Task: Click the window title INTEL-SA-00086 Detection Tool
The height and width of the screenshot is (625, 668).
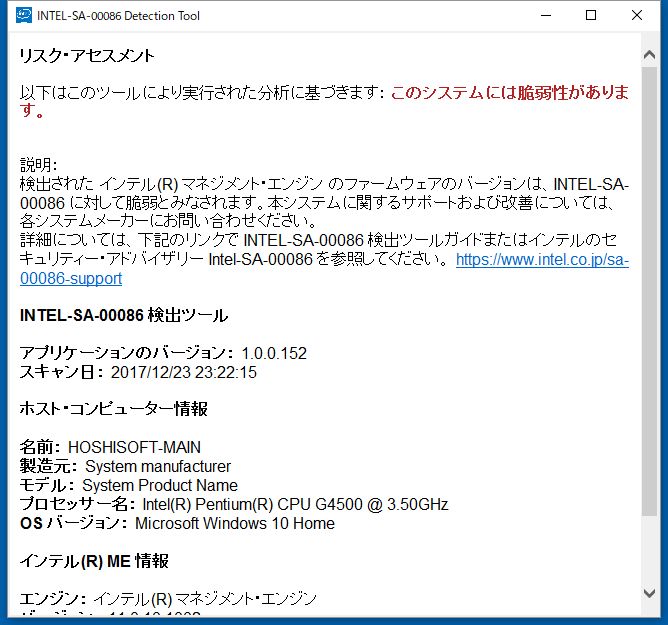Action: (x=118, y=16)
